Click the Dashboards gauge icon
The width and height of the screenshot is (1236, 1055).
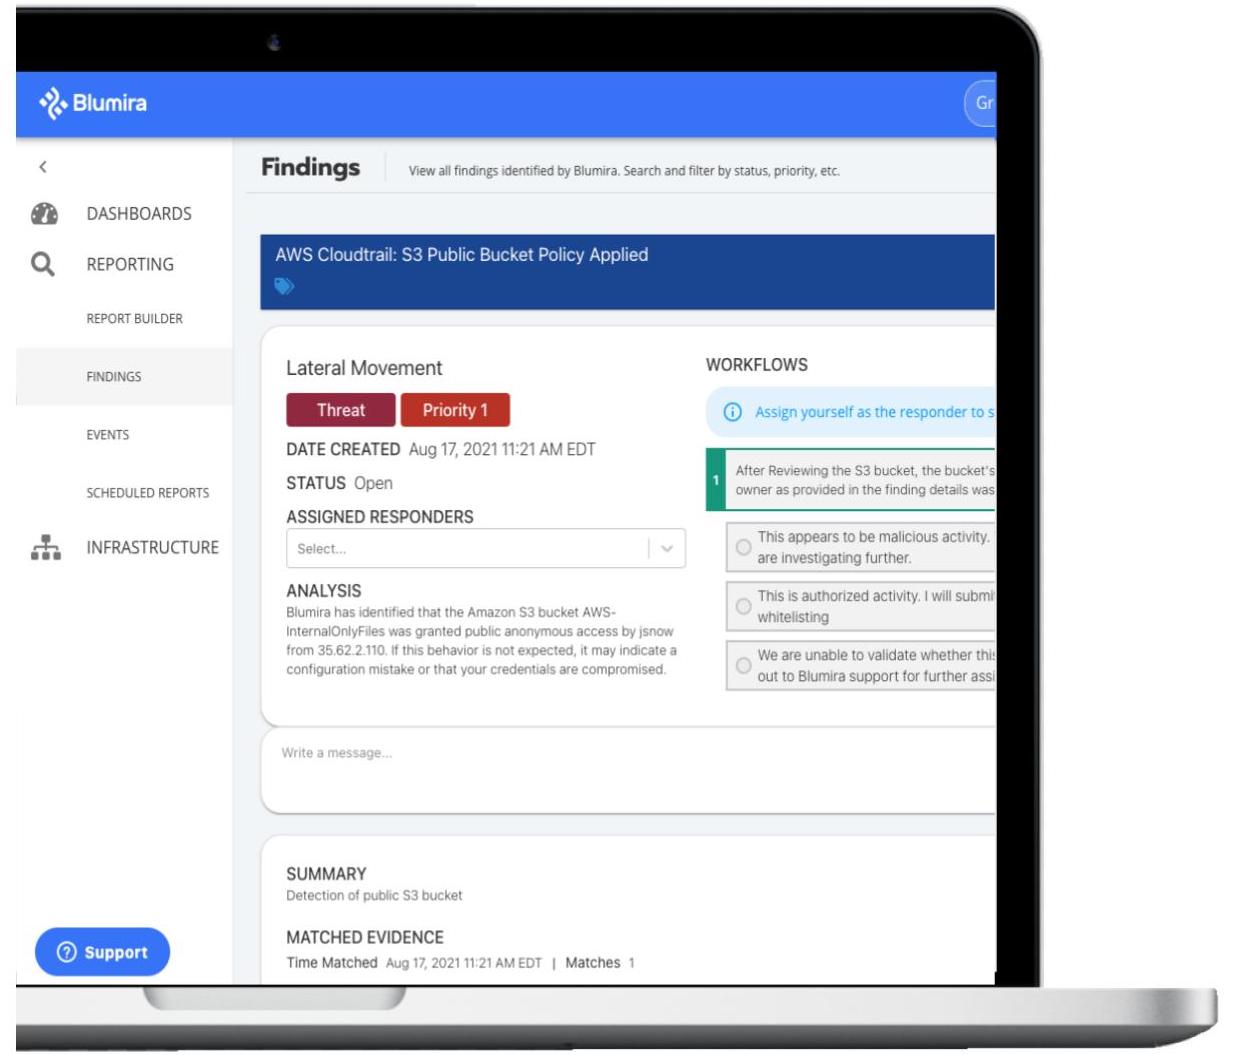(x=45, y=213)
